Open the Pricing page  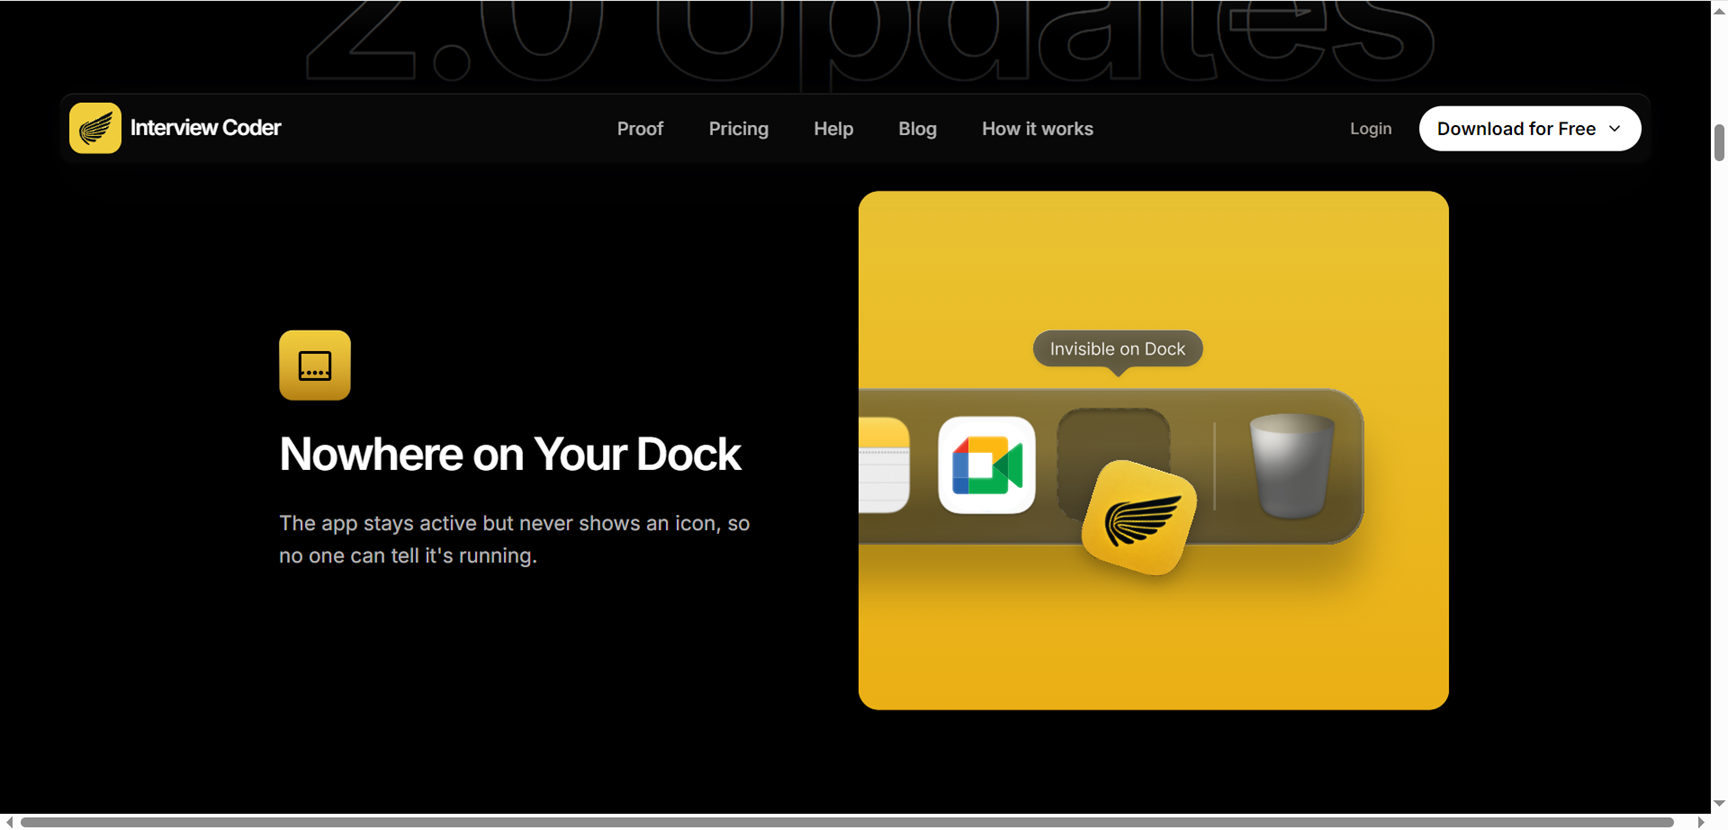click(739, 129)
